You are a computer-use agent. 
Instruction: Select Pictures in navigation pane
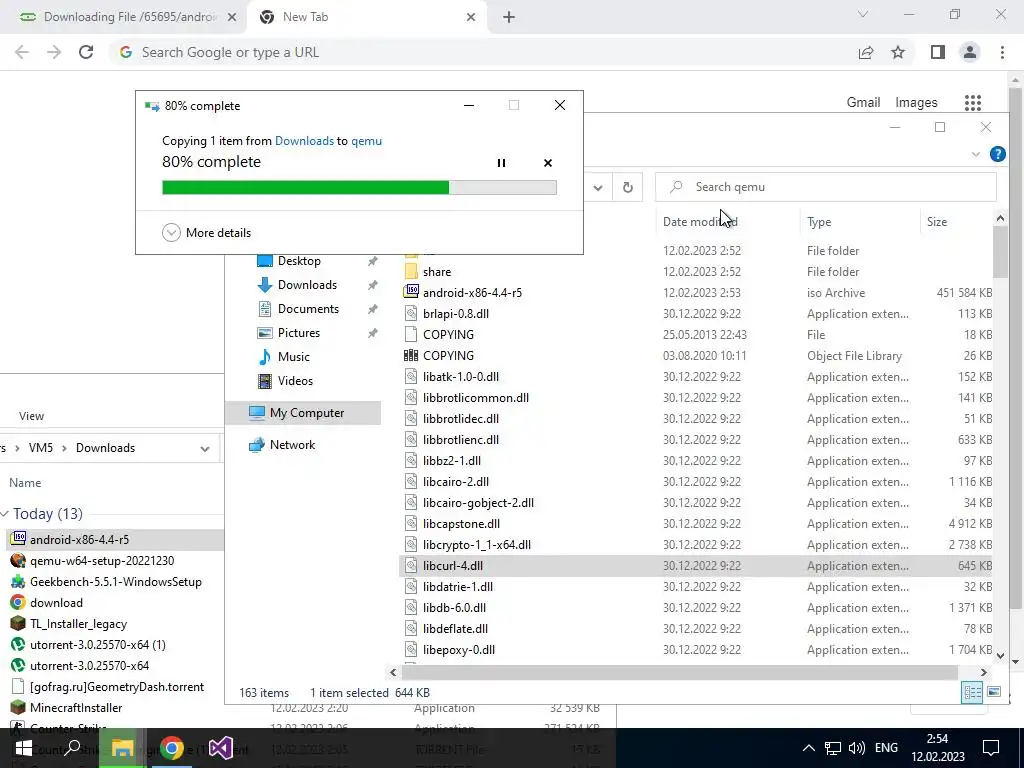tap(298, 333)
